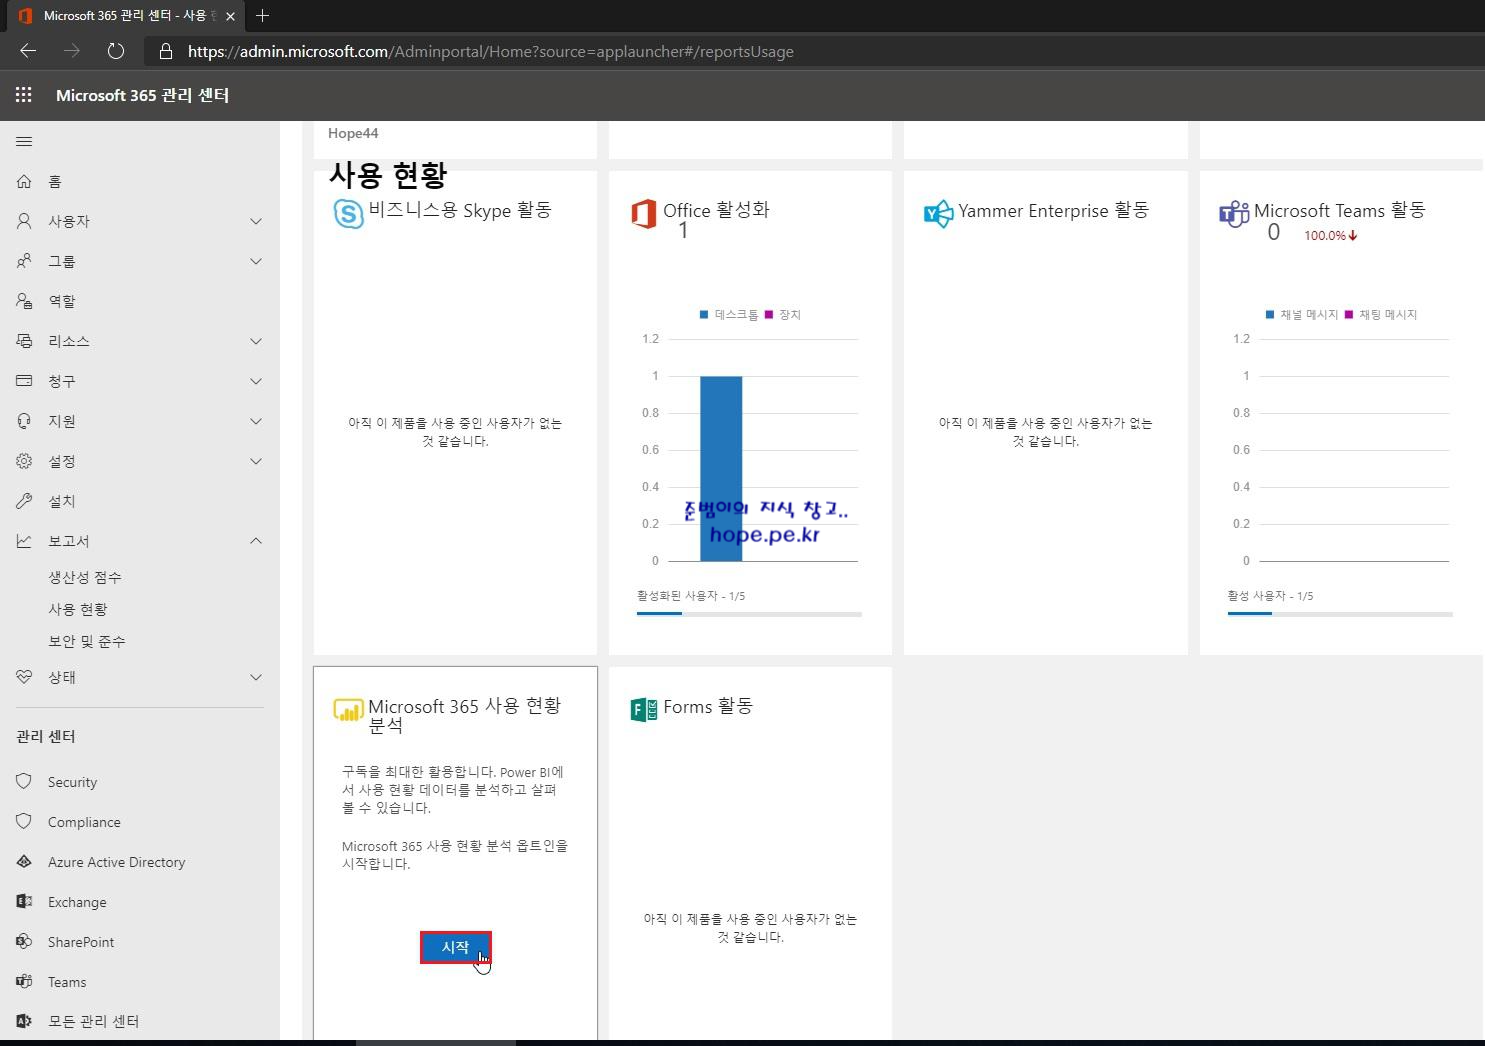Open 역할 menu item

click(x=62, y=301)
